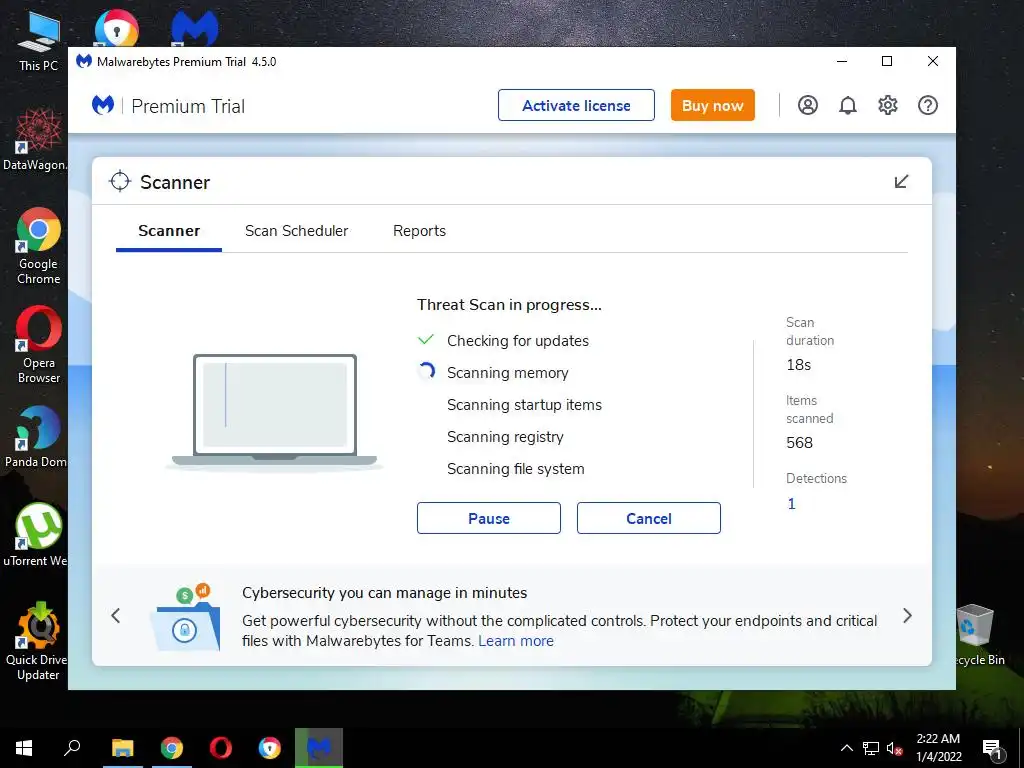Switch to the Scanner tab
The height and width of the screenshot is (768, 1024).
169,231
